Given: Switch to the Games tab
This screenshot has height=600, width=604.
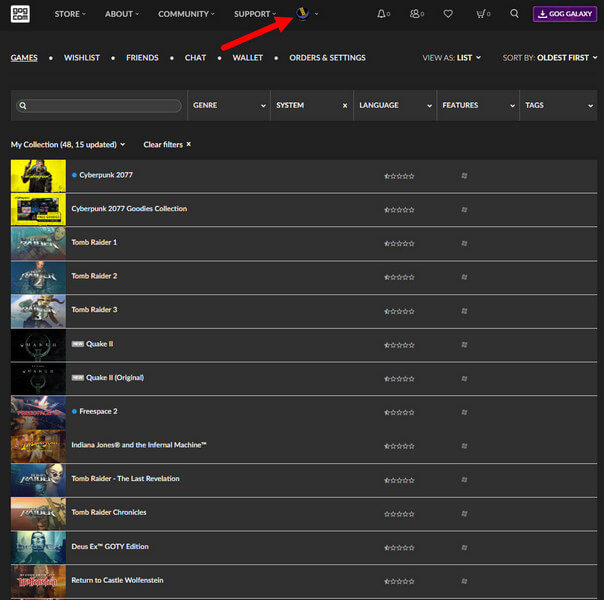Looking at the screenshot, I should [24, 58].
